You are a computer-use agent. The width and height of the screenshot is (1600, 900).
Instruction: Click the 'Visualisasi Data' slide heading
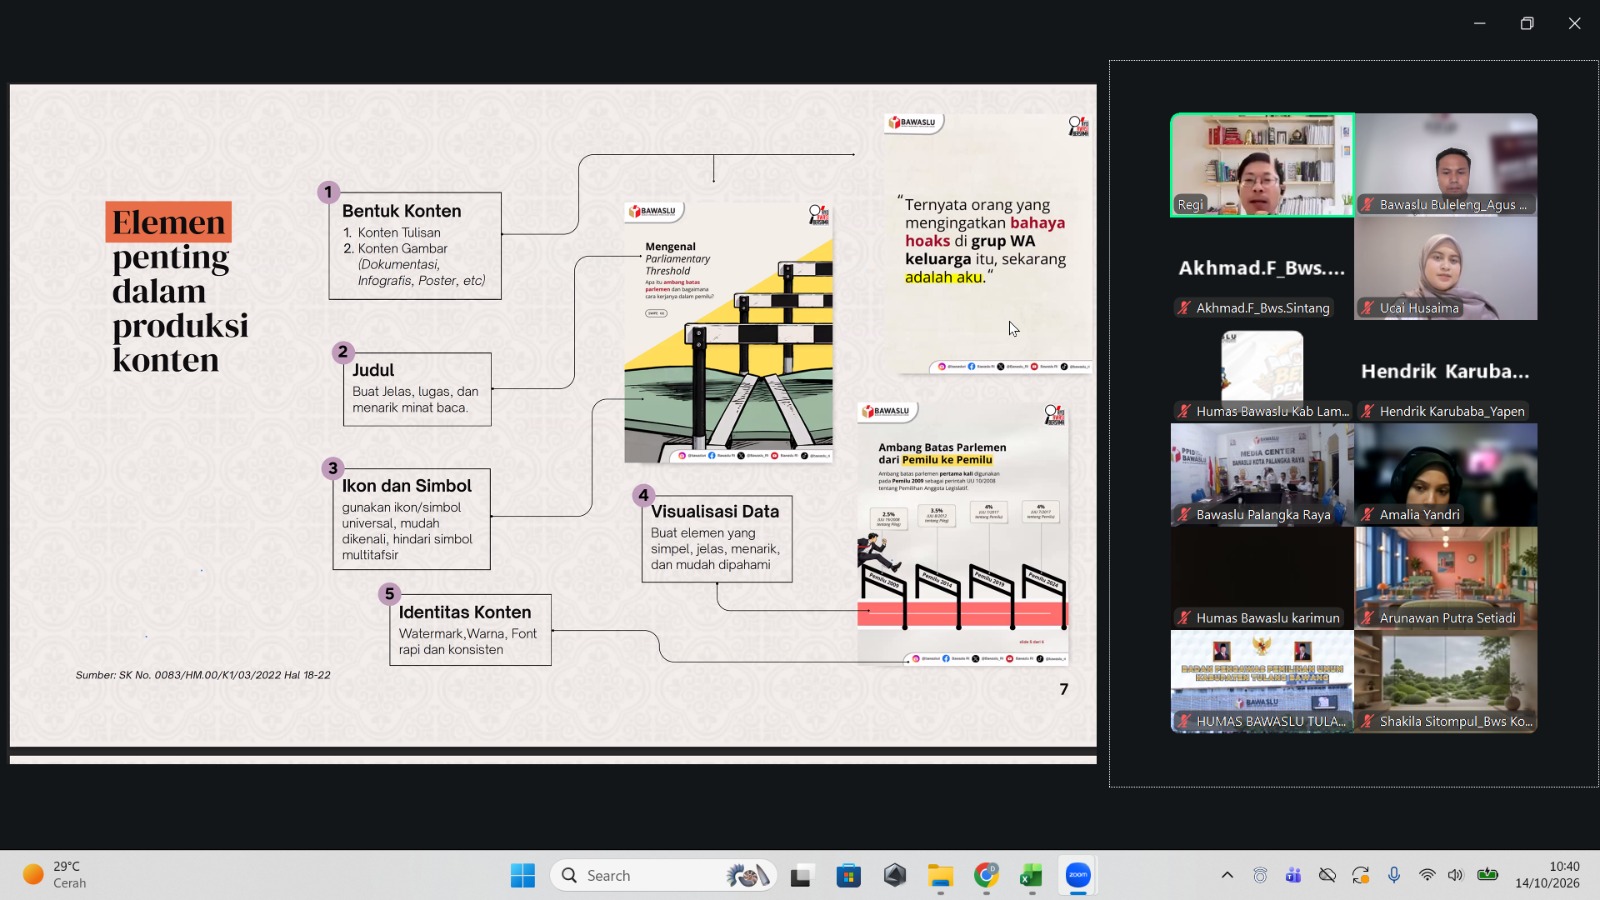(x=715, y=512)
